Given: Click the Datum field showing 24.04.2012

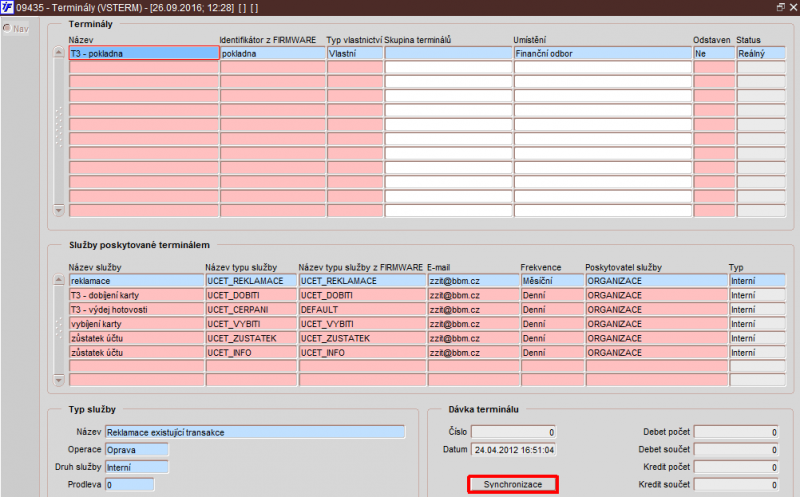Looking at the screenshot, I should click(513, 450).
